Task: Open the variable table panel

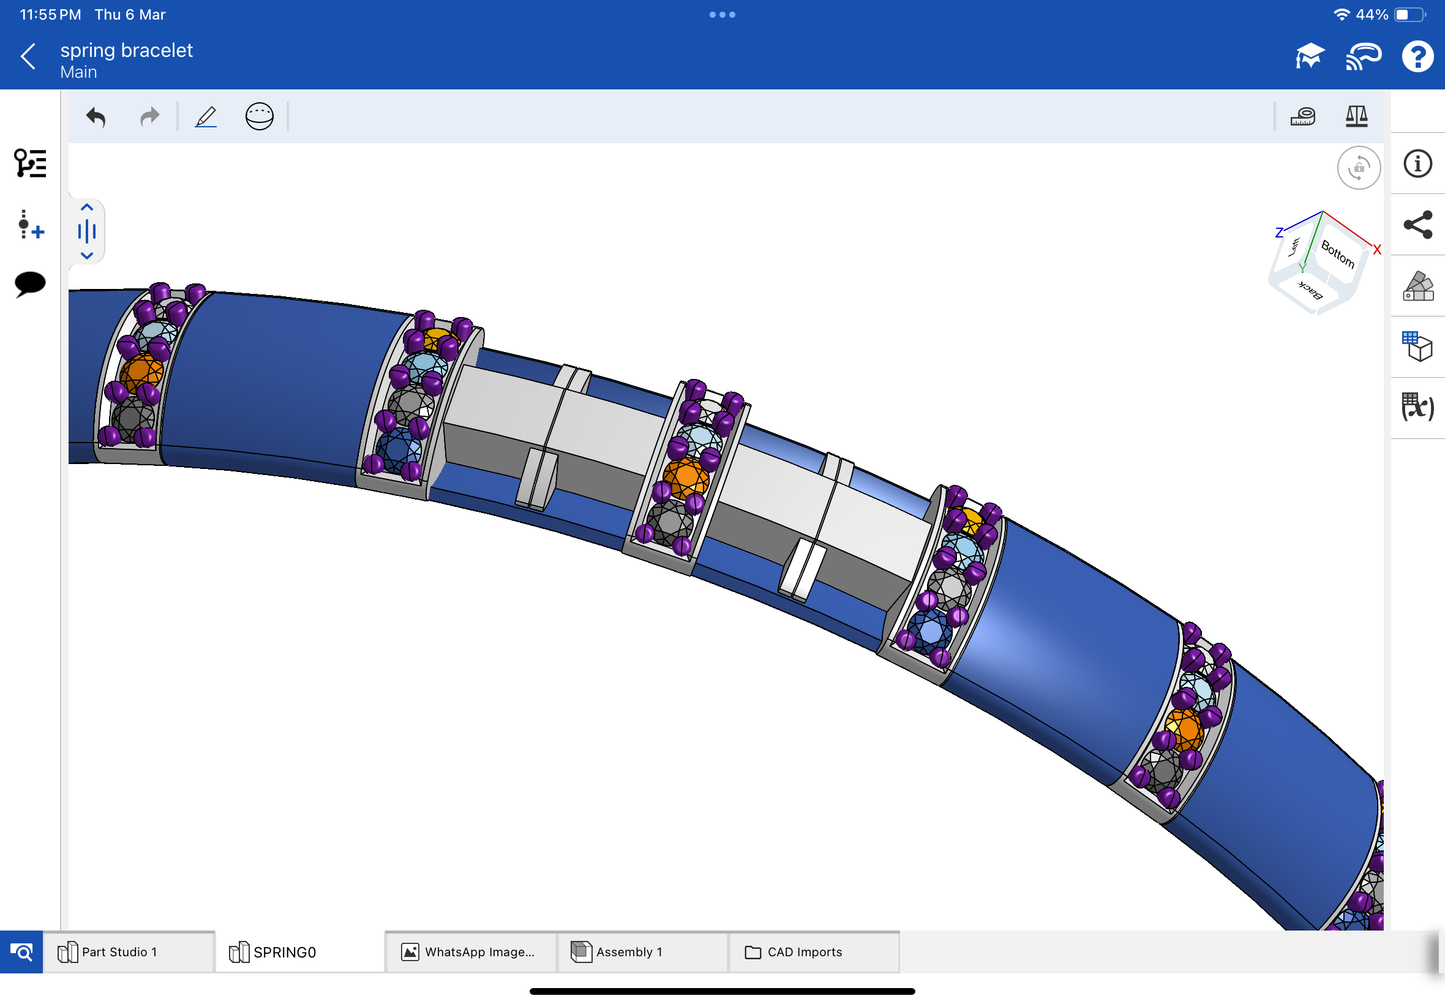Action: pyautogui.click(x=1417, y=406)
